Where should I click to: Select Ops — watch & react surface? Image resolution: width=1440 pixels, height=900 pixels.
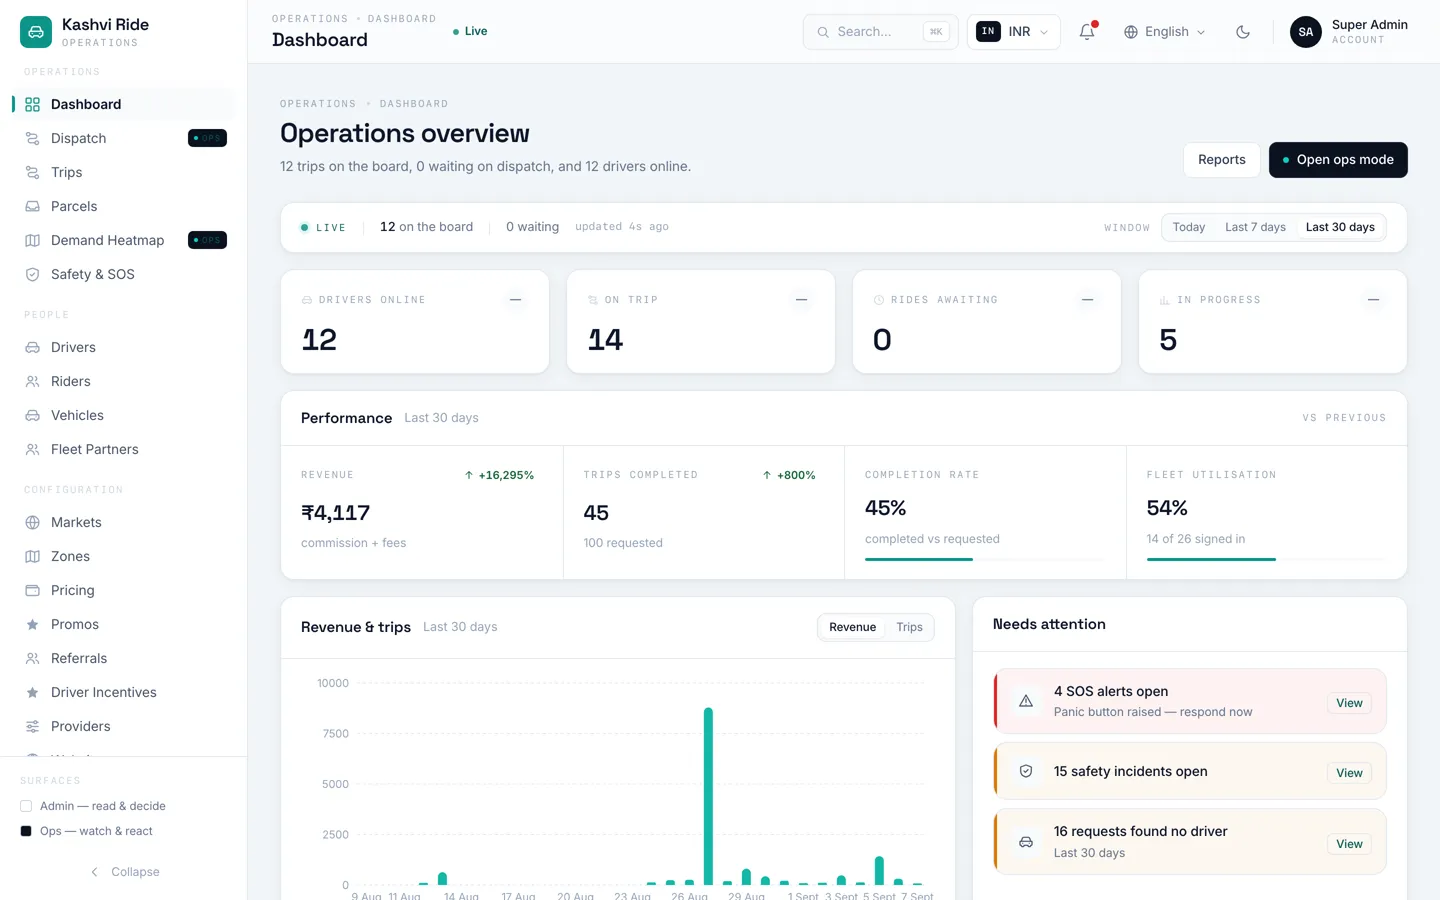(x=86, y=831)
